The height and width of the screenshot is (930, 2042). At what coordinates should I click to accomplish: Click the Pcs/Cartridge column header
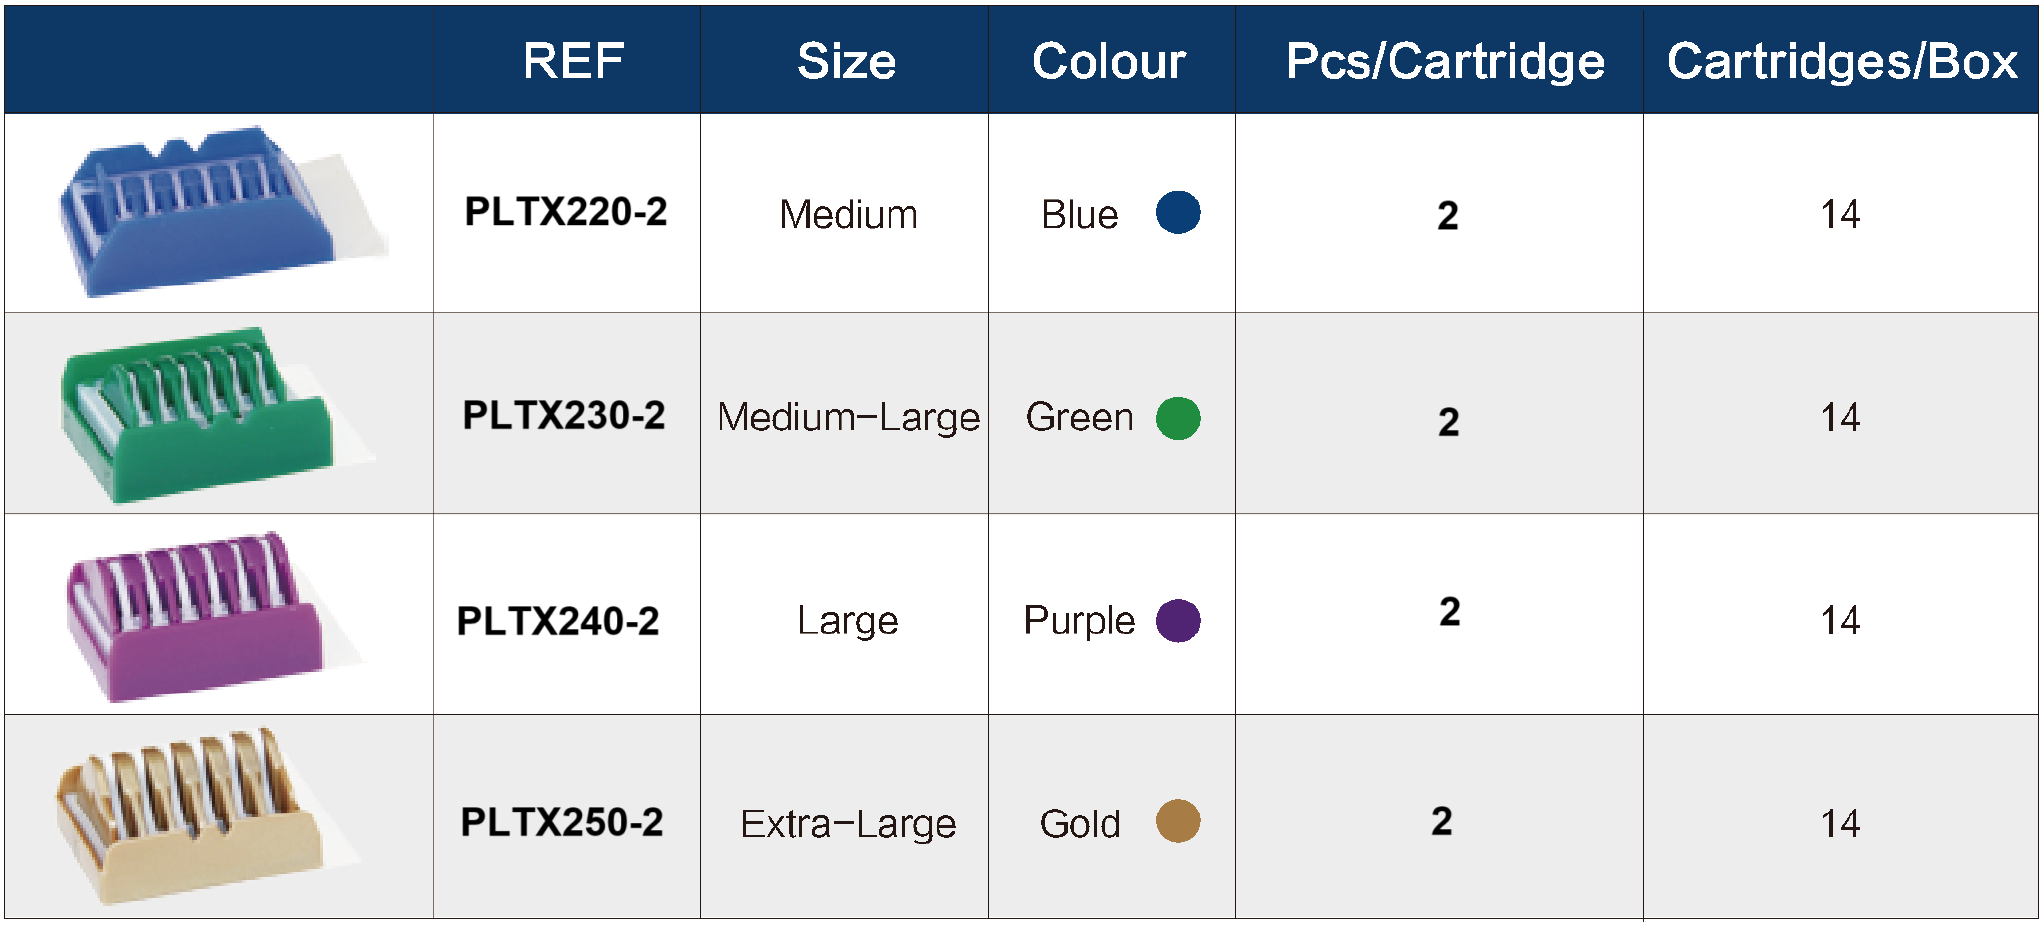[x=1445, y=61]
